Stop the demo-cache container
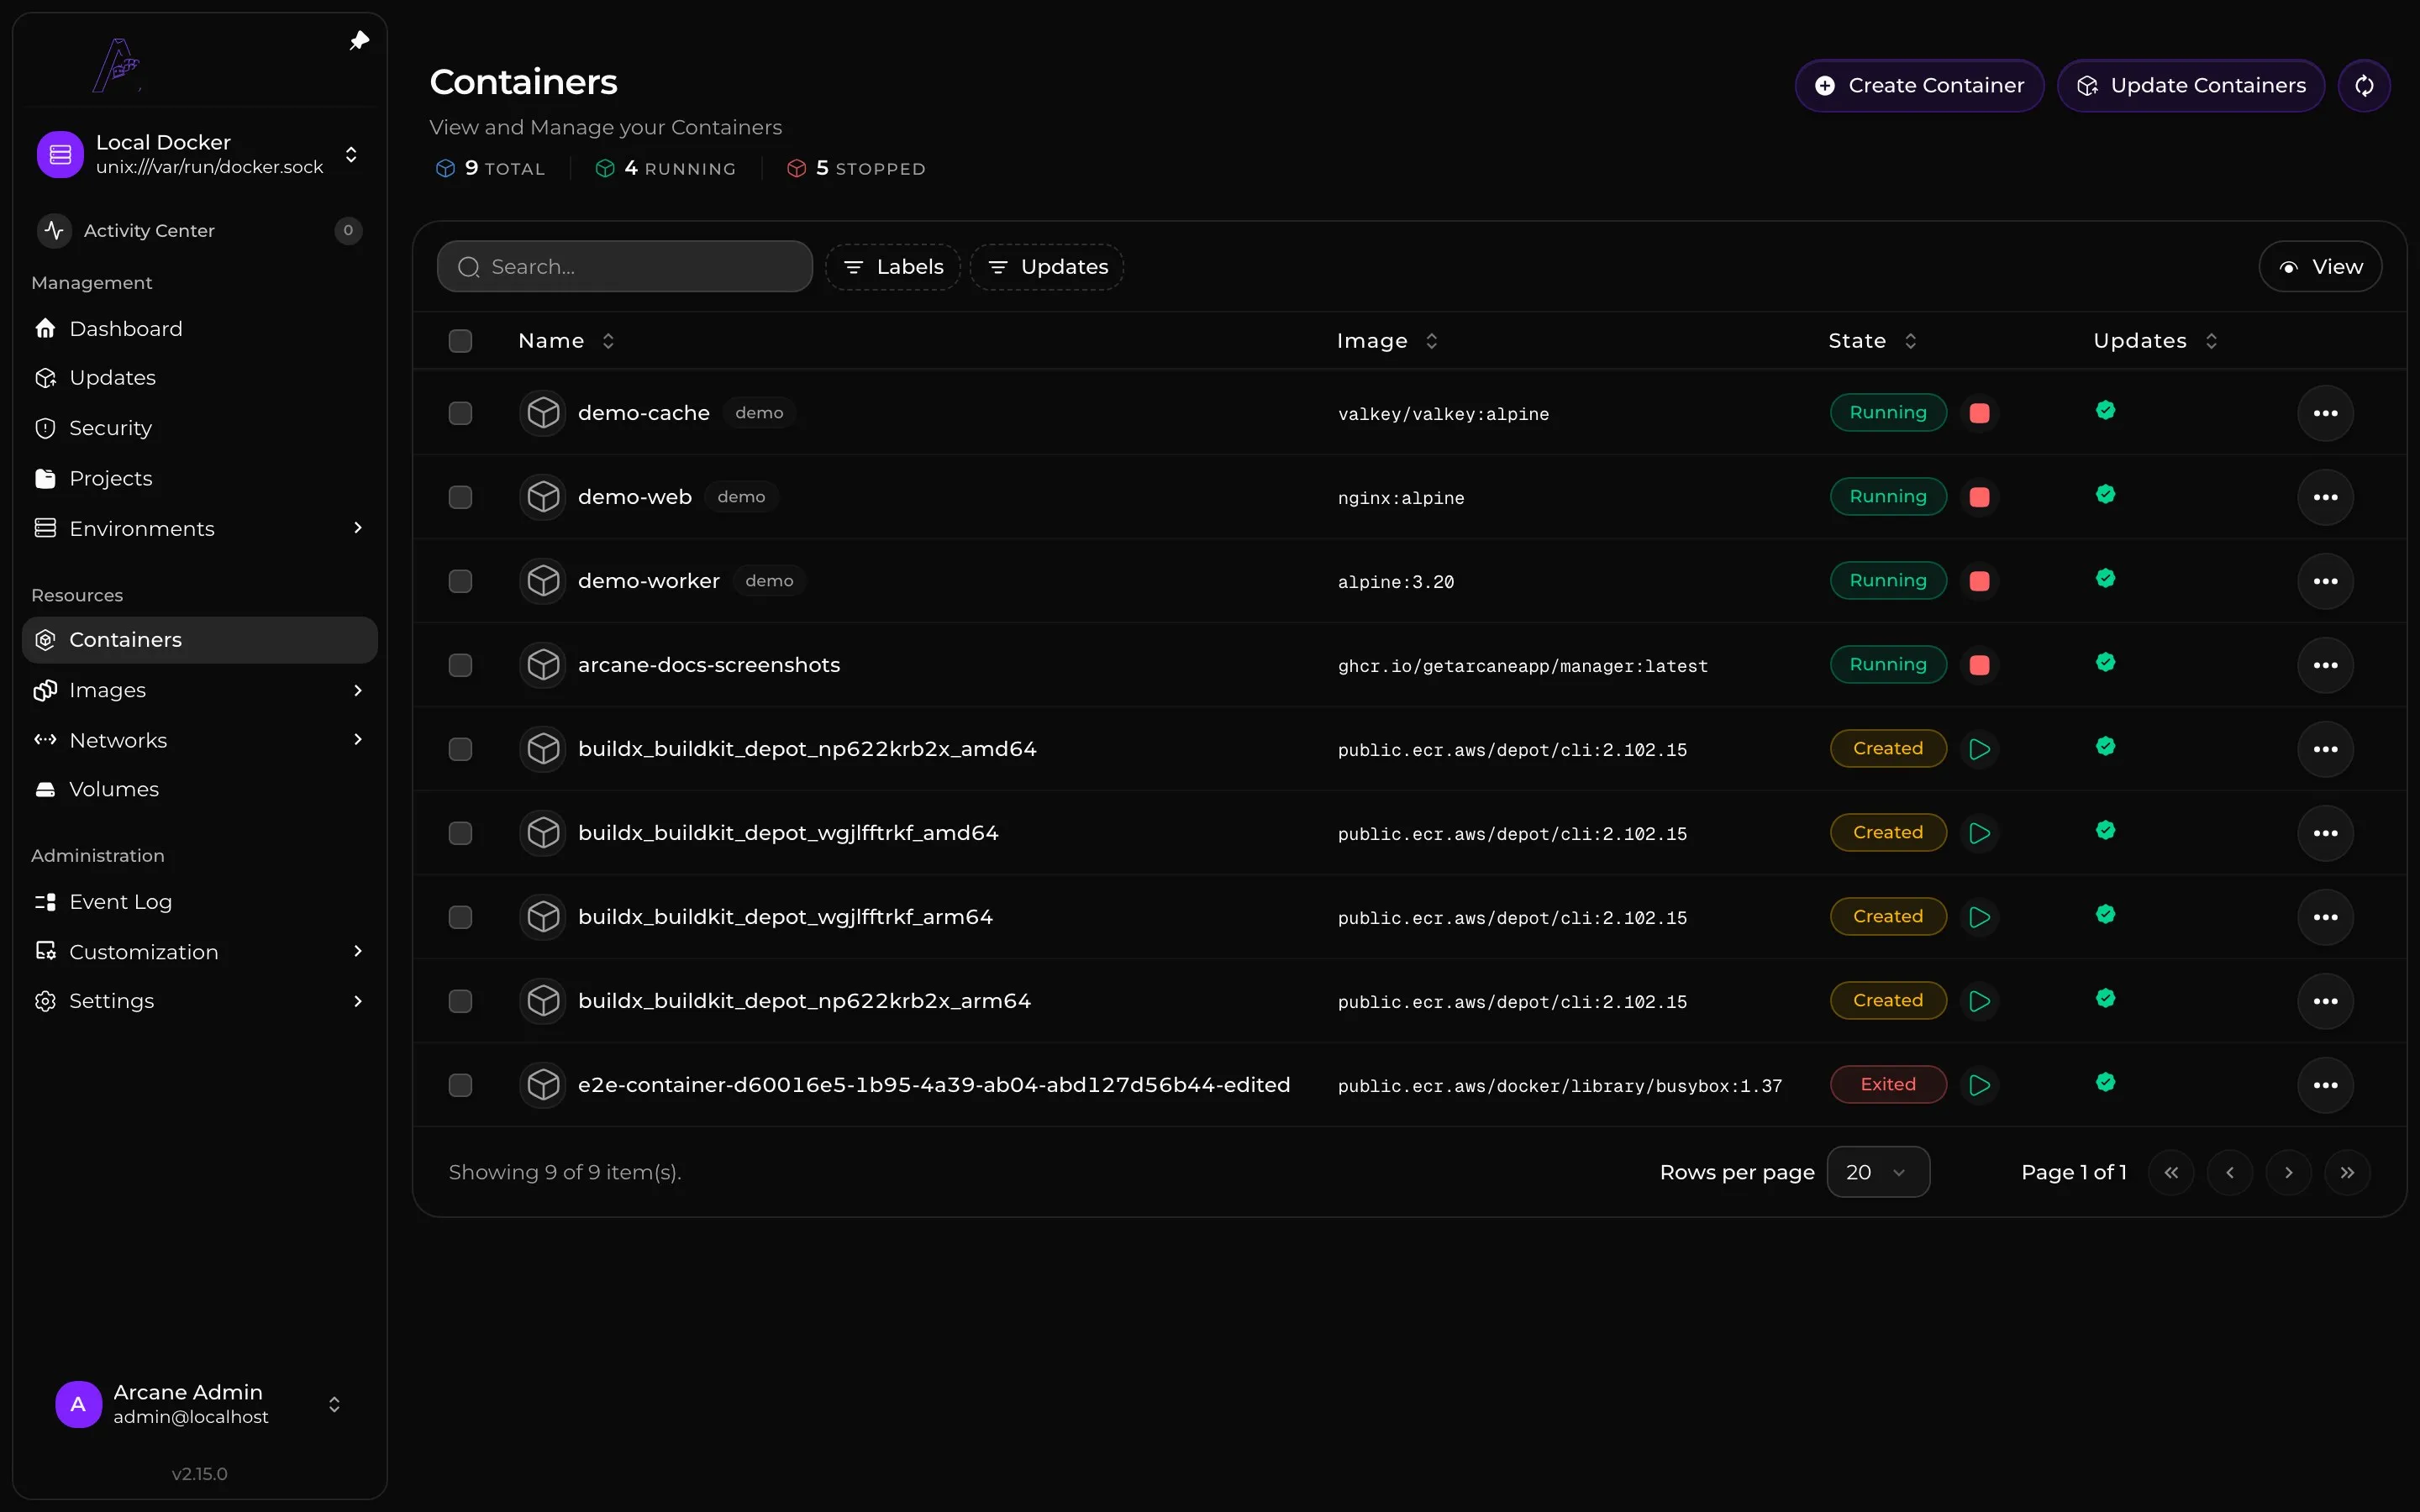2420x1512 pixels. click(x=1979, y=413)
